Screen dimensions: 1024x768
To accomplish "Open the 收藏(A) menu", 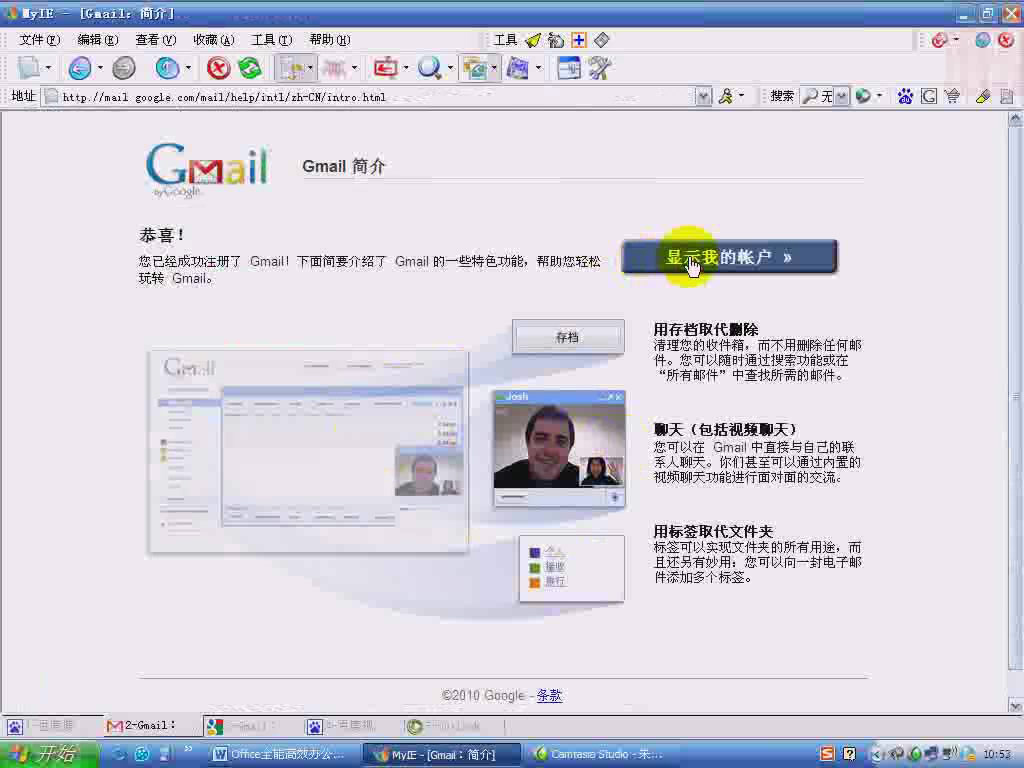I will (214, 40).
